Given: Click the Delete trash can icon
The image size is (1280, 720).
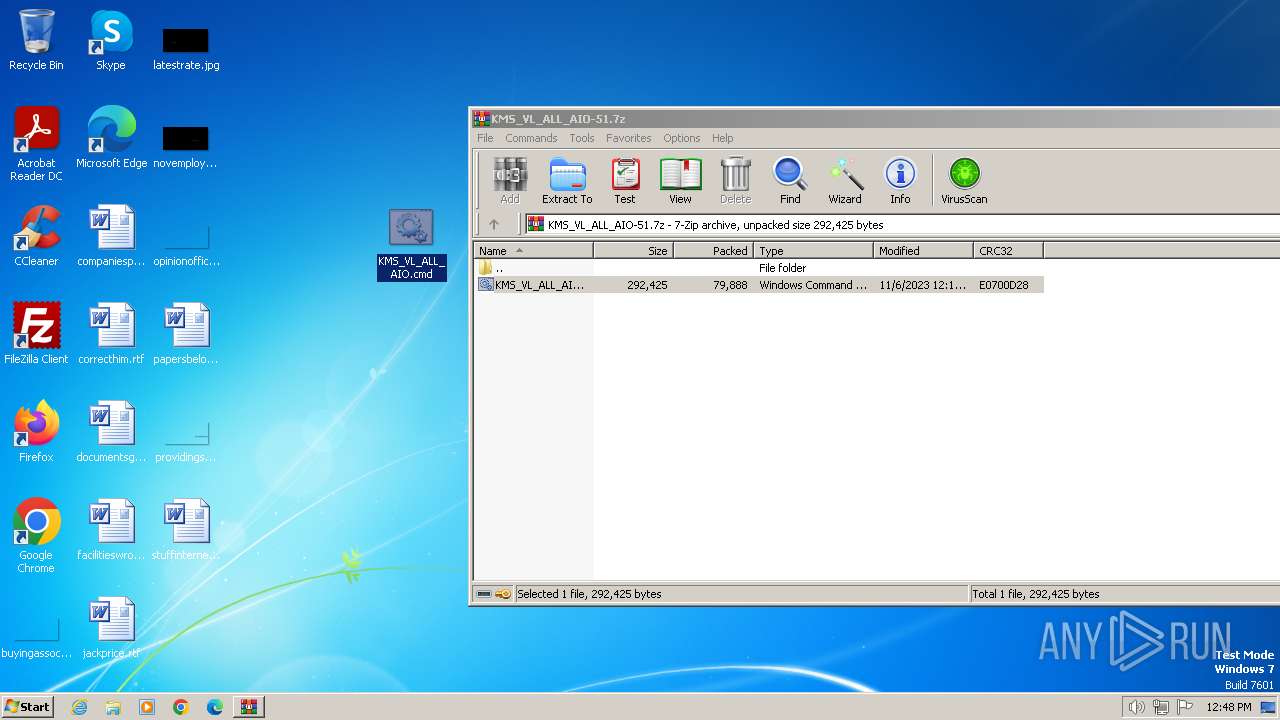Looking at the screenshot, I should point(735,181).
